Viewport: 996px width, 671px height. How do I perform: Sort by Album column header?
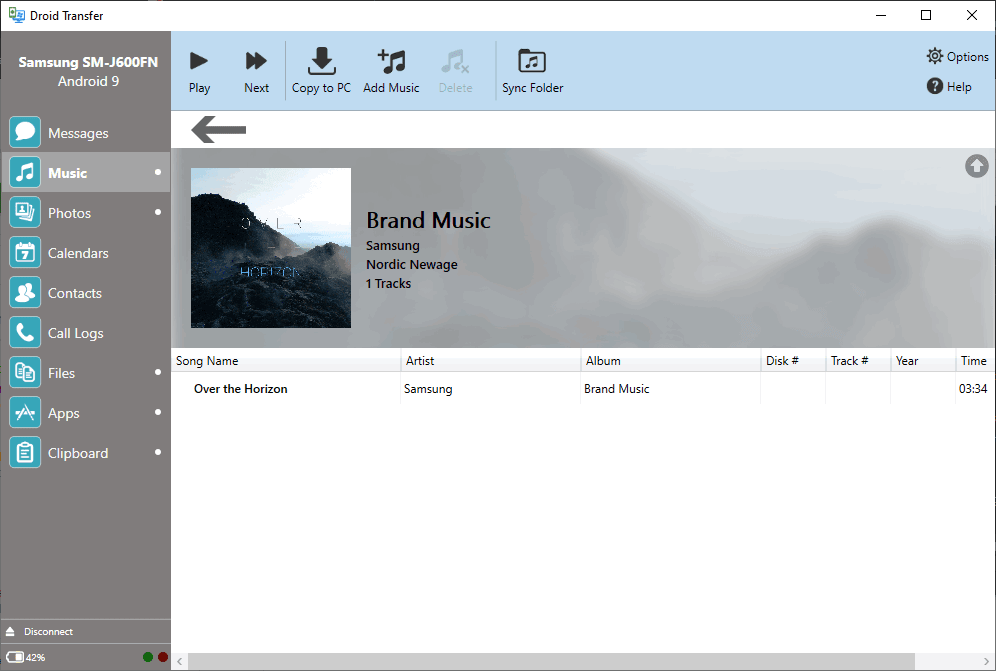[x=671, y=361]
